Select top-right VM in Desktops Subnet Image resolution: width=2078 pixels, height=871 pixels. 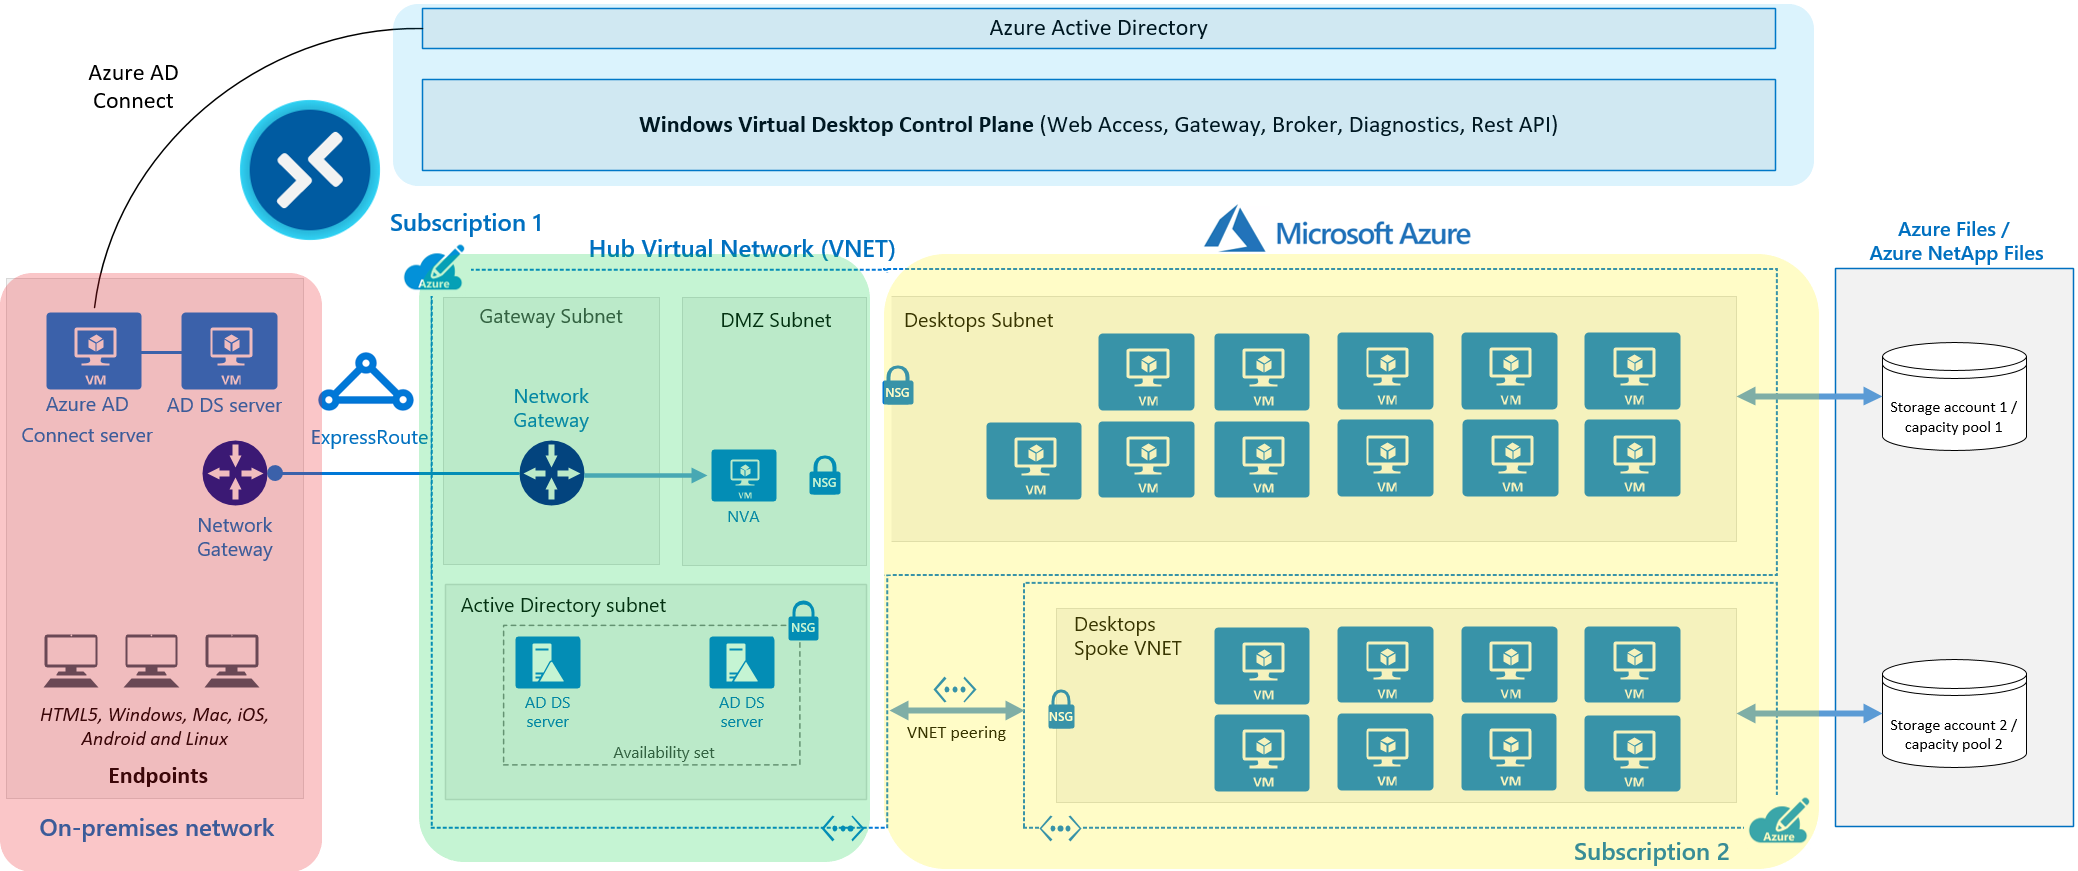point(1633,371)
